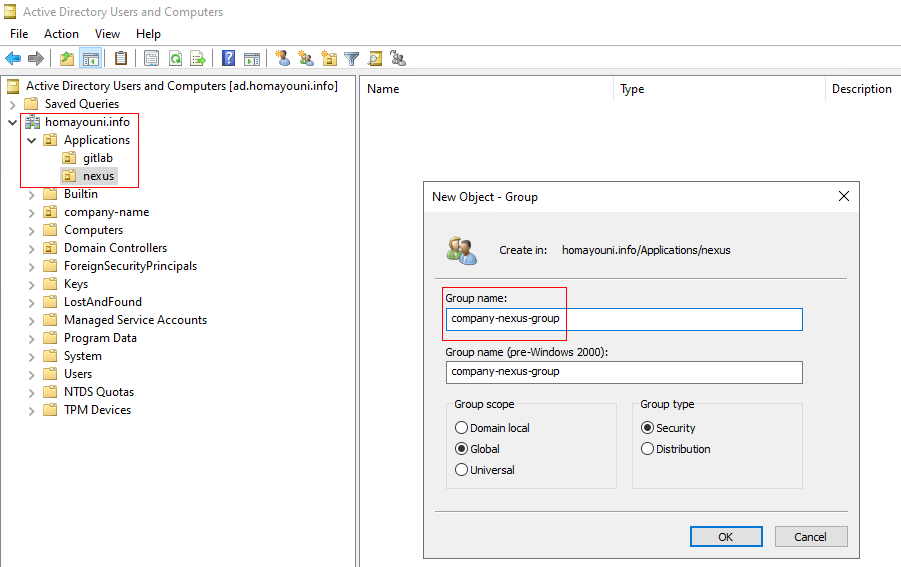Expand the ForeignSecurityPrincipals node
Screen dimensions: 901x567
(32, 267)
